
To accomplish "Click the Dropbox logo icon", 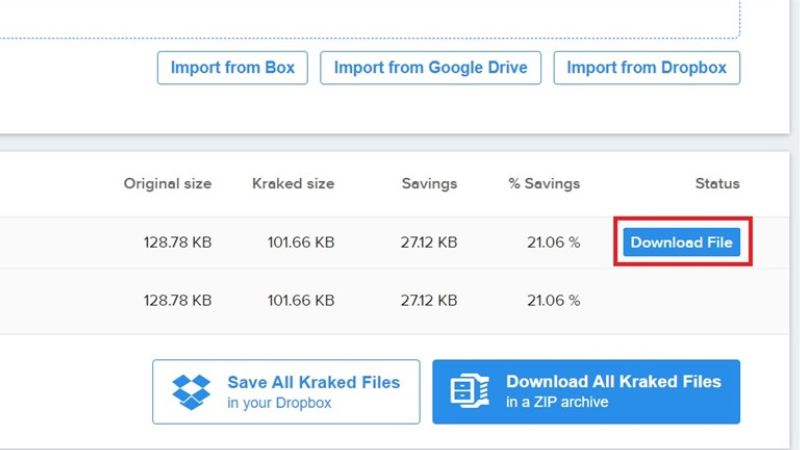I will [191, 392].
